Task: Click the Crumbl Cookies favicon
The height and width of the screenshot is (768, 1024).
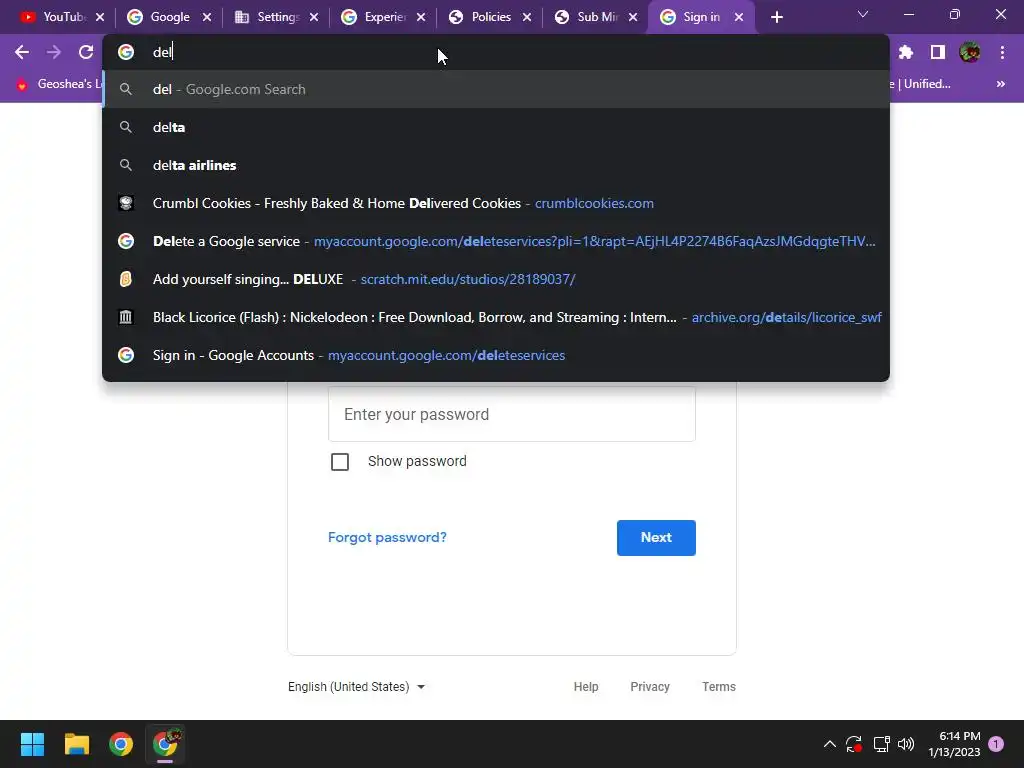Action: tap(126, 203)
